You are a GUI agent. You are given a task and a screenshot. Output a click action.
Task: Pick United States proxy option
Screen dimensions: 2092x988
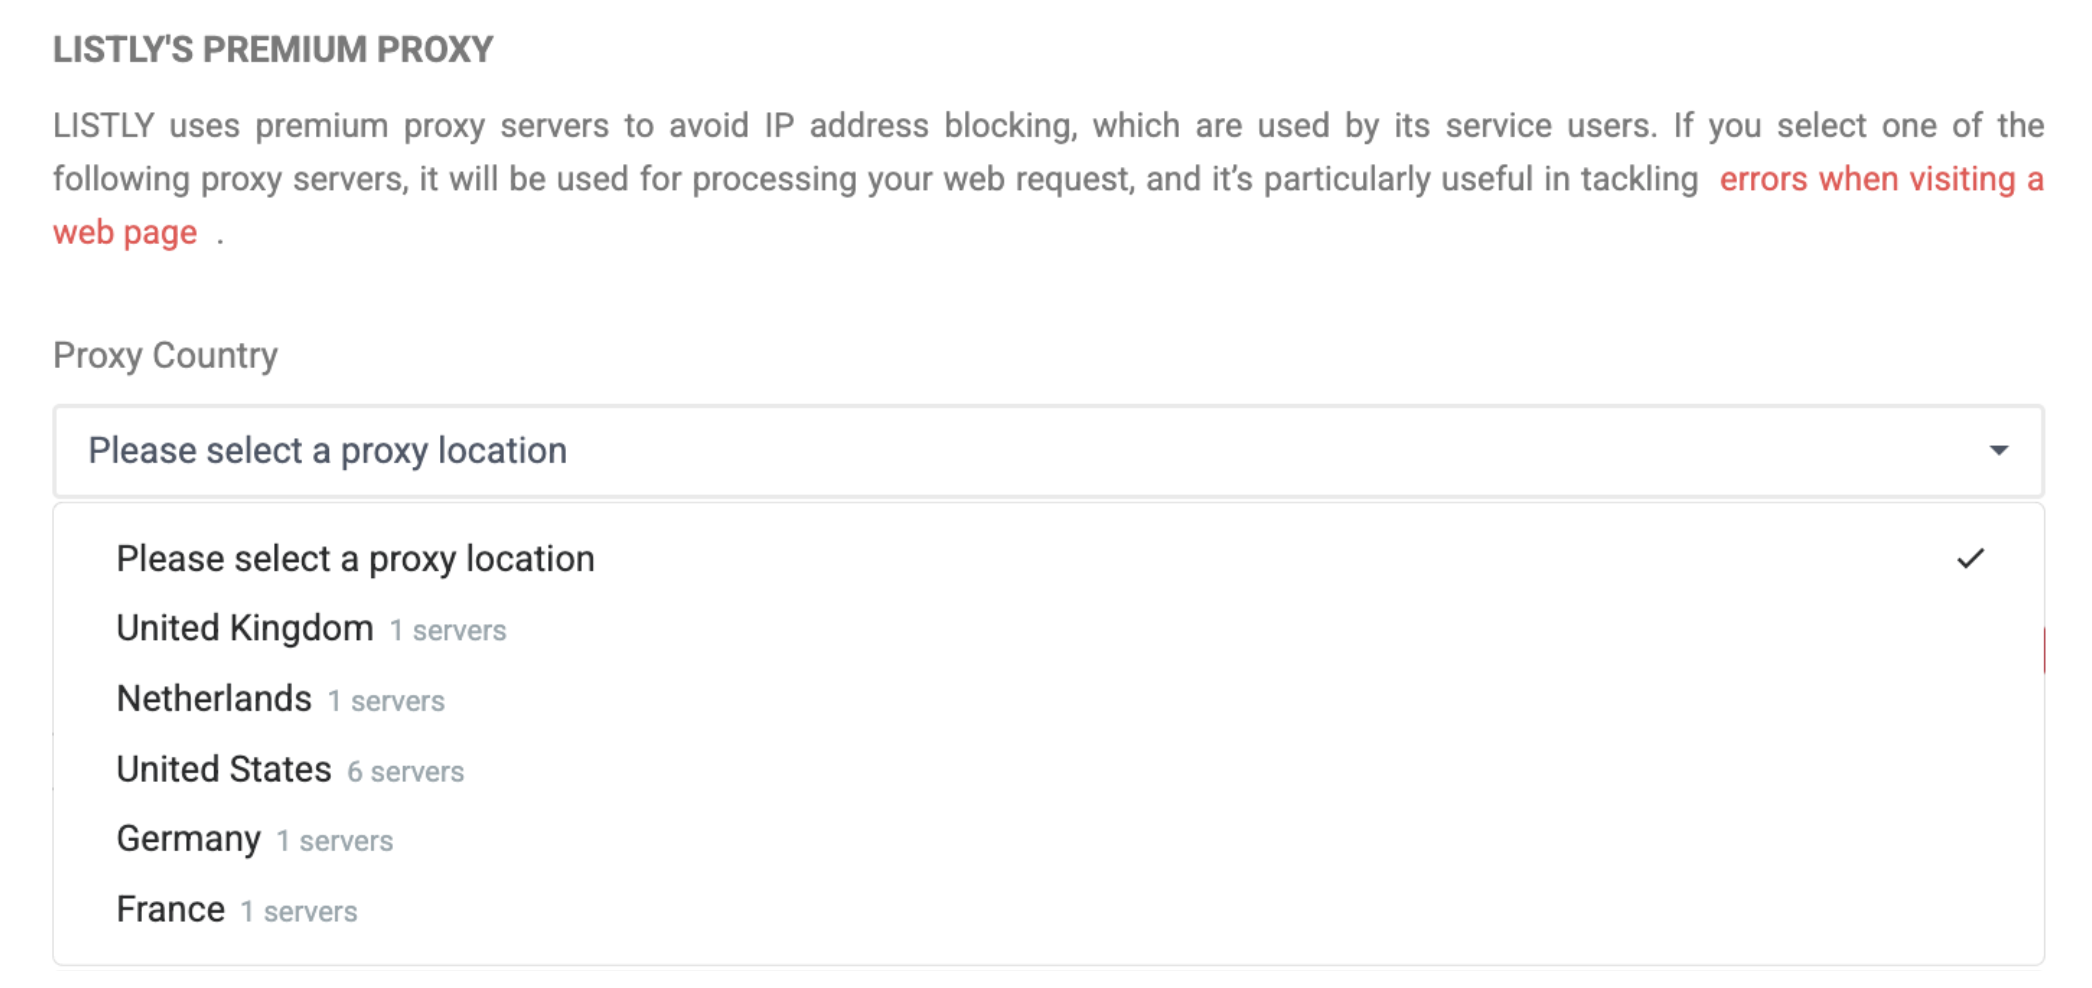click(224, 770)
